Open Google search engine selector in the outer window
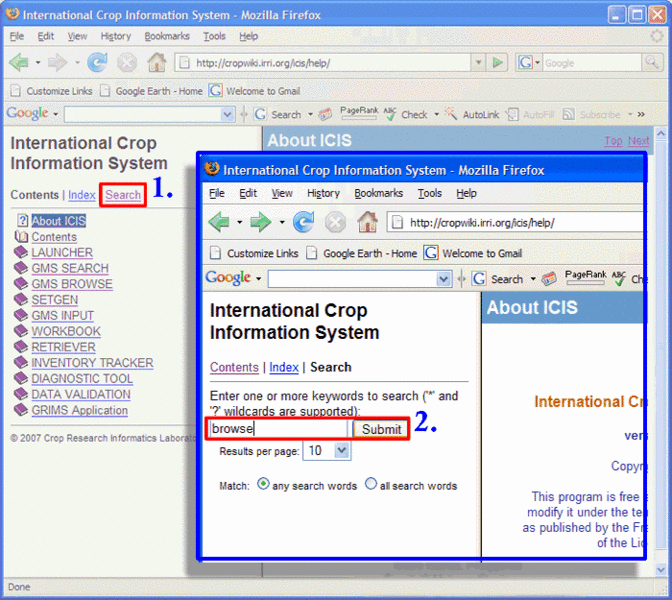This screenshot has width=672, height=600. (x=528, y=63)
